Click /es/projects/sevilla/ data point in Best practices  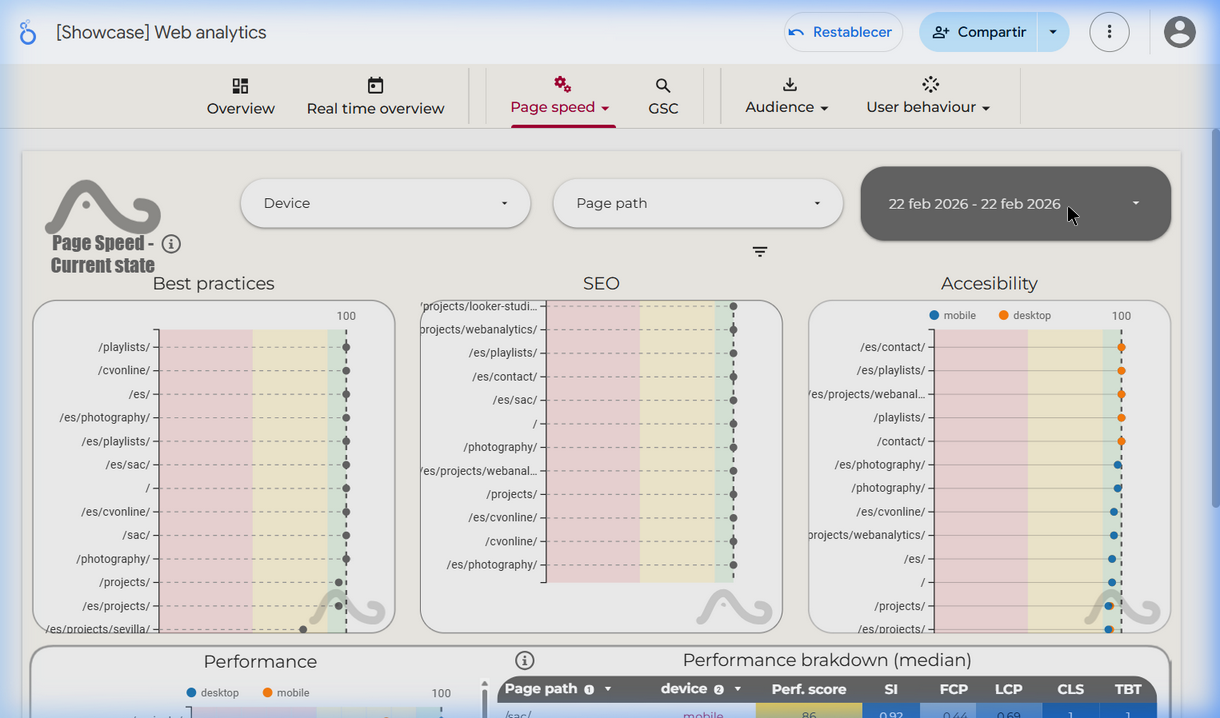click(x=303, y=629)
